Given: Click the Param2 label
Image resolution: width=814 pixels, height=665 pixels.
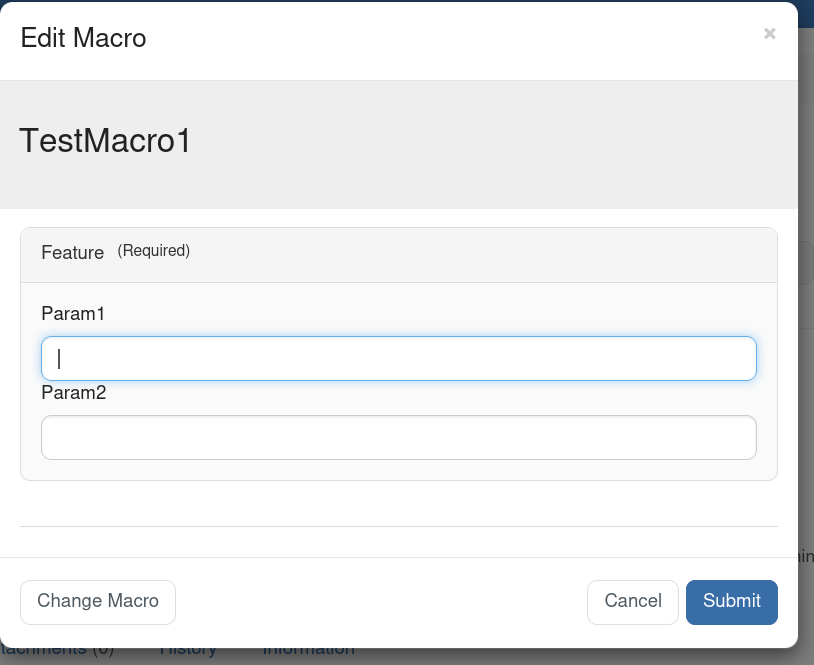Looking at the screenshot, I should (x=73, y=393).
